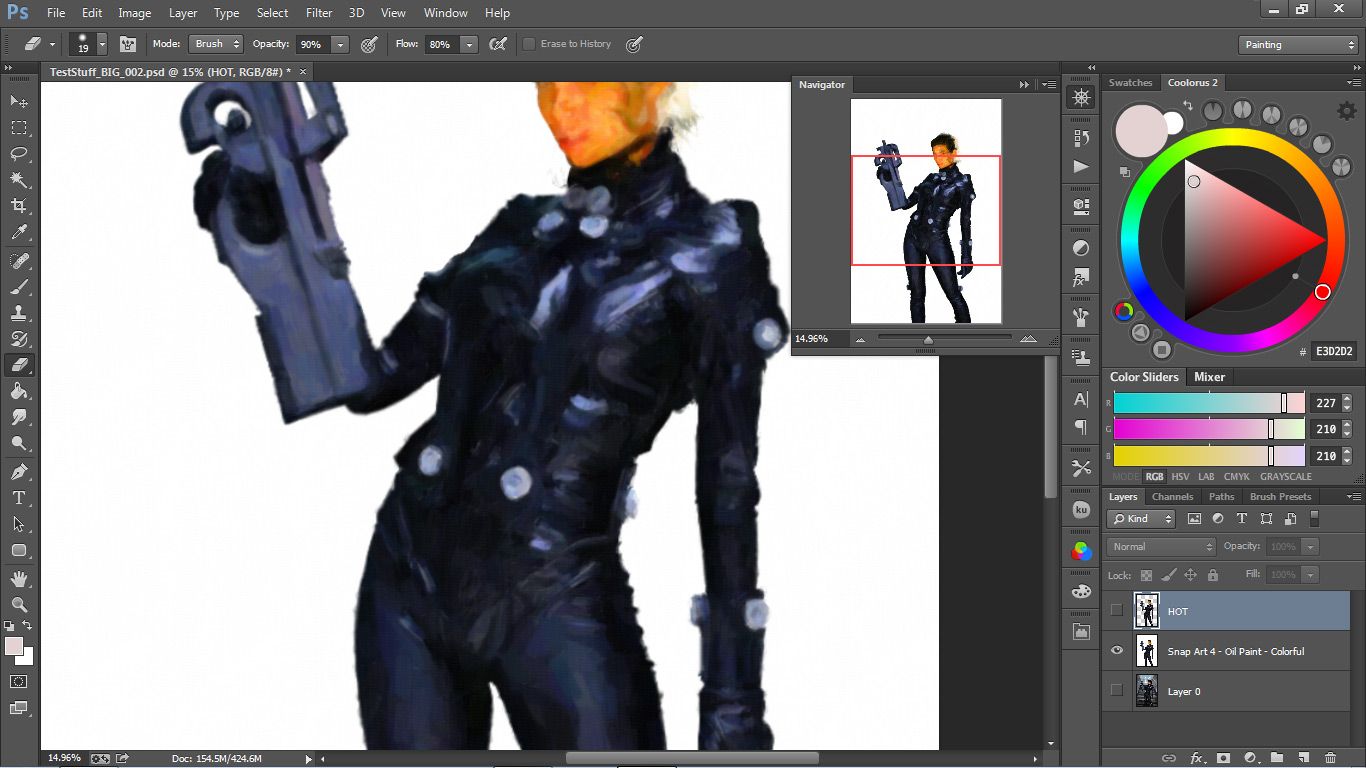
Task: Select the Clone Stamp tool
Action: coord(19,312)
